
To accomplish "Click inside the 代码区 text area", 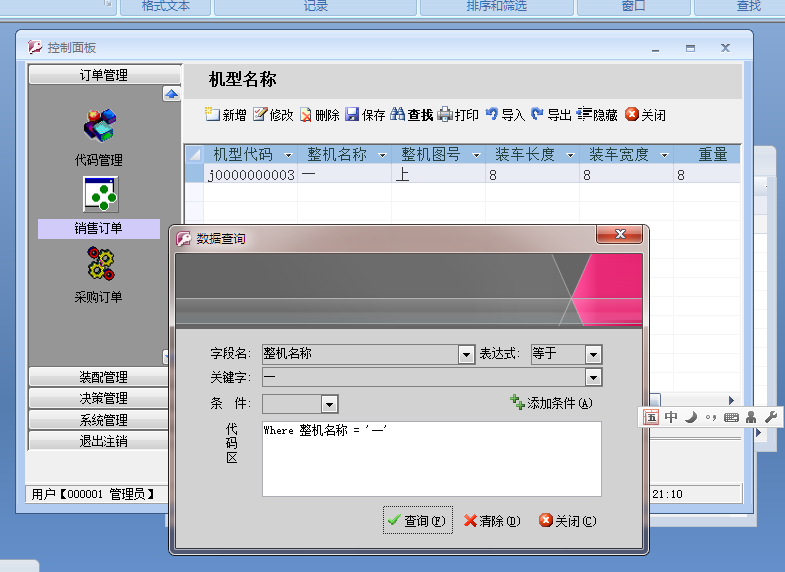I will 432,459.
